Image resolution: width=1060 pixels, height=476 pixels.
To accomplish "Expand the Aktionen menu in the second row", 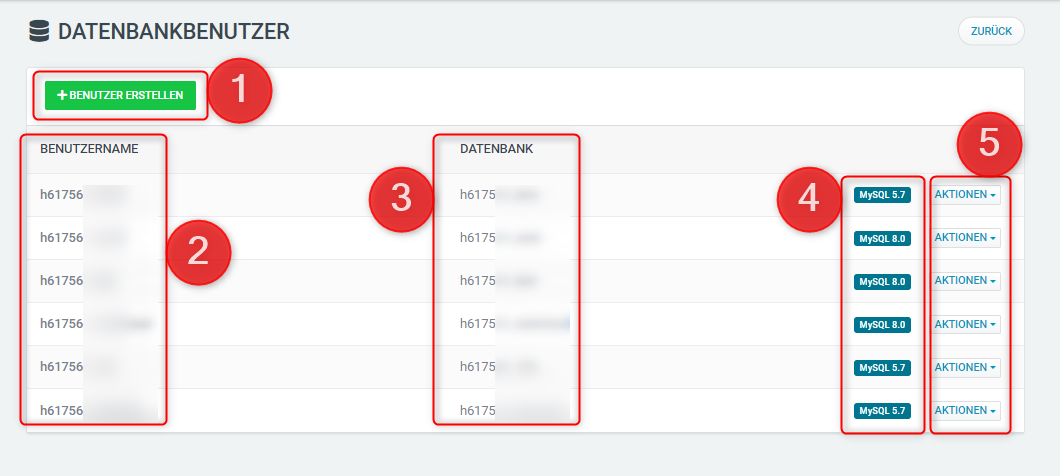I will 966,238.
